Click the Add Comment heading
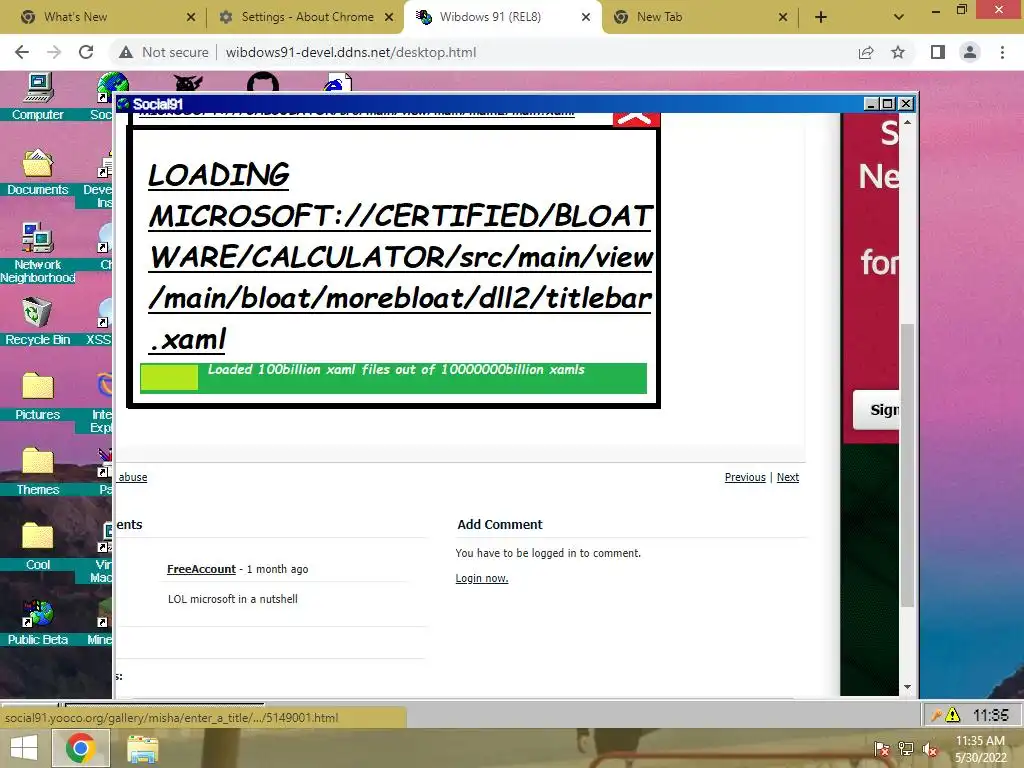Image resolution: width=1024 pixels, height=768 pixels. coord(500,524)
